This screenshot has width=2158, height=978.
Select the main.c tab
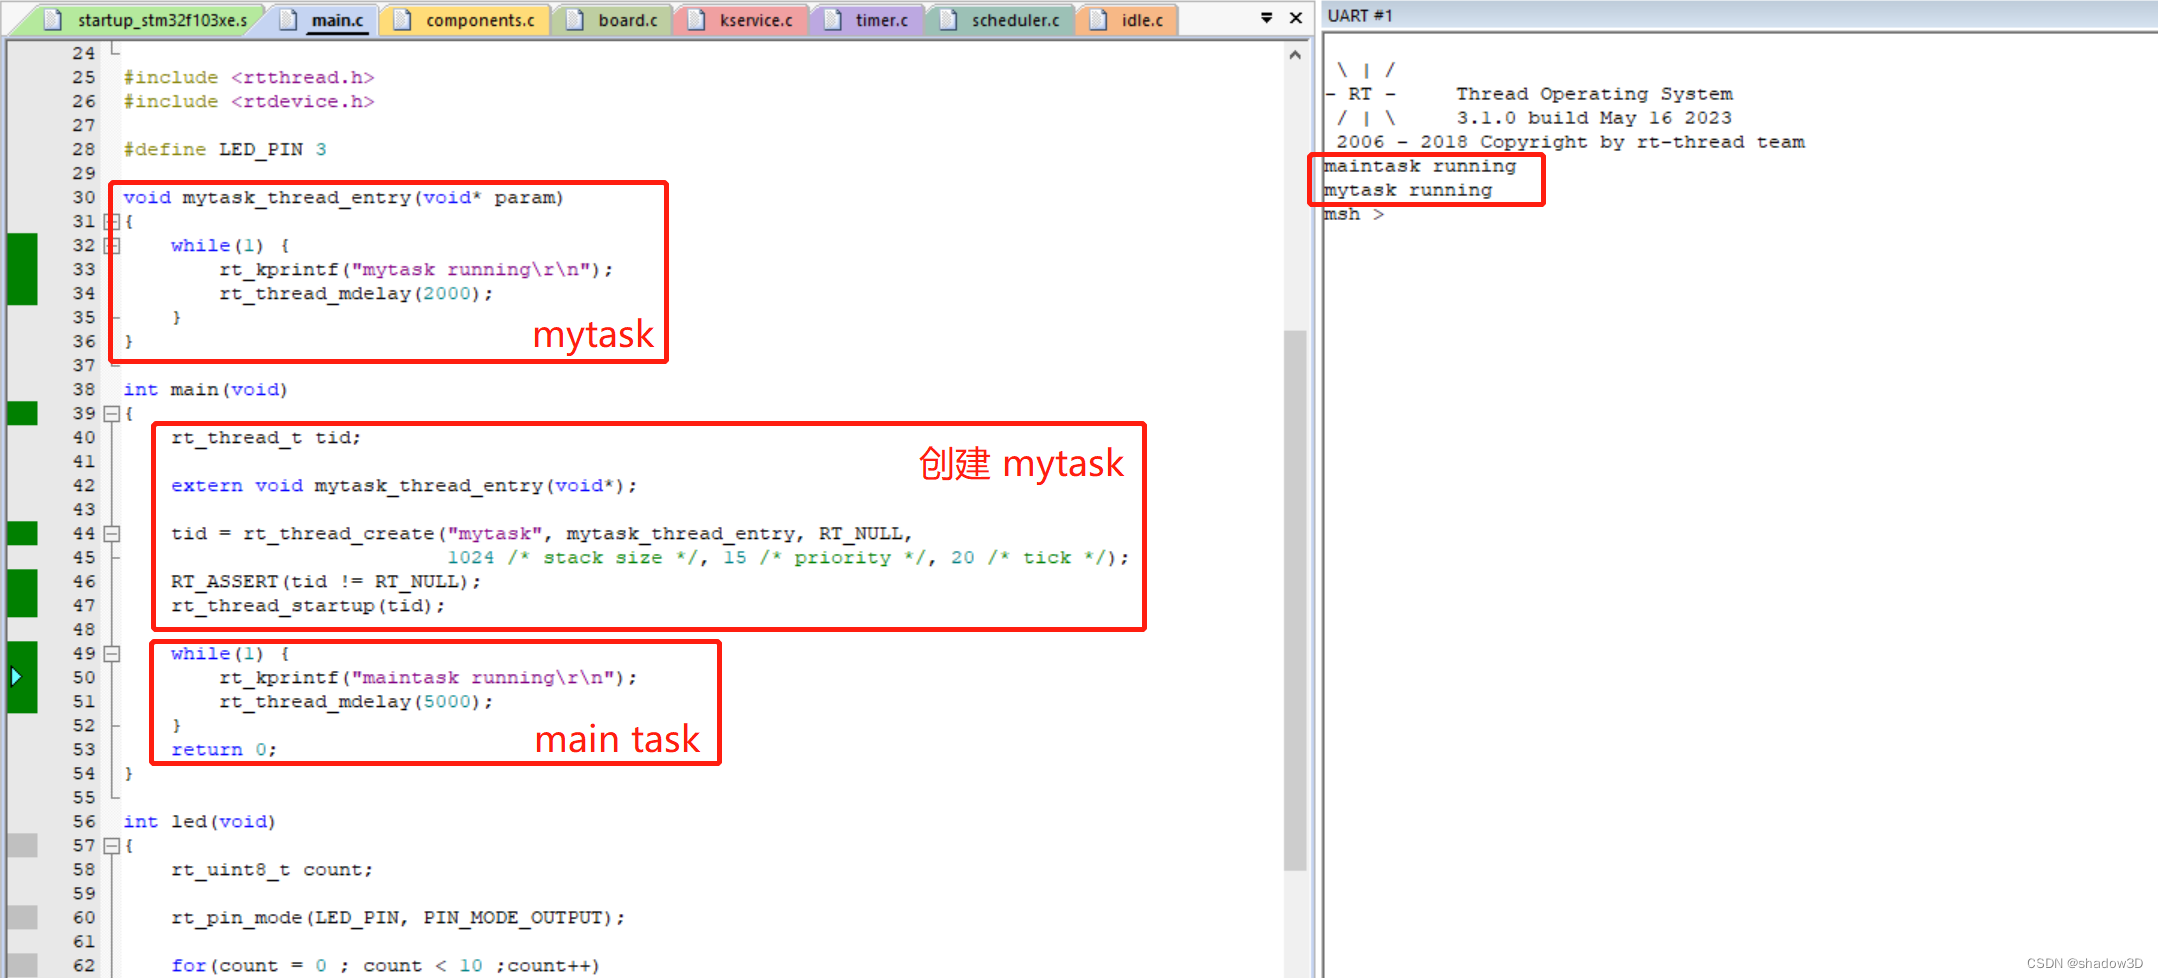324,20
